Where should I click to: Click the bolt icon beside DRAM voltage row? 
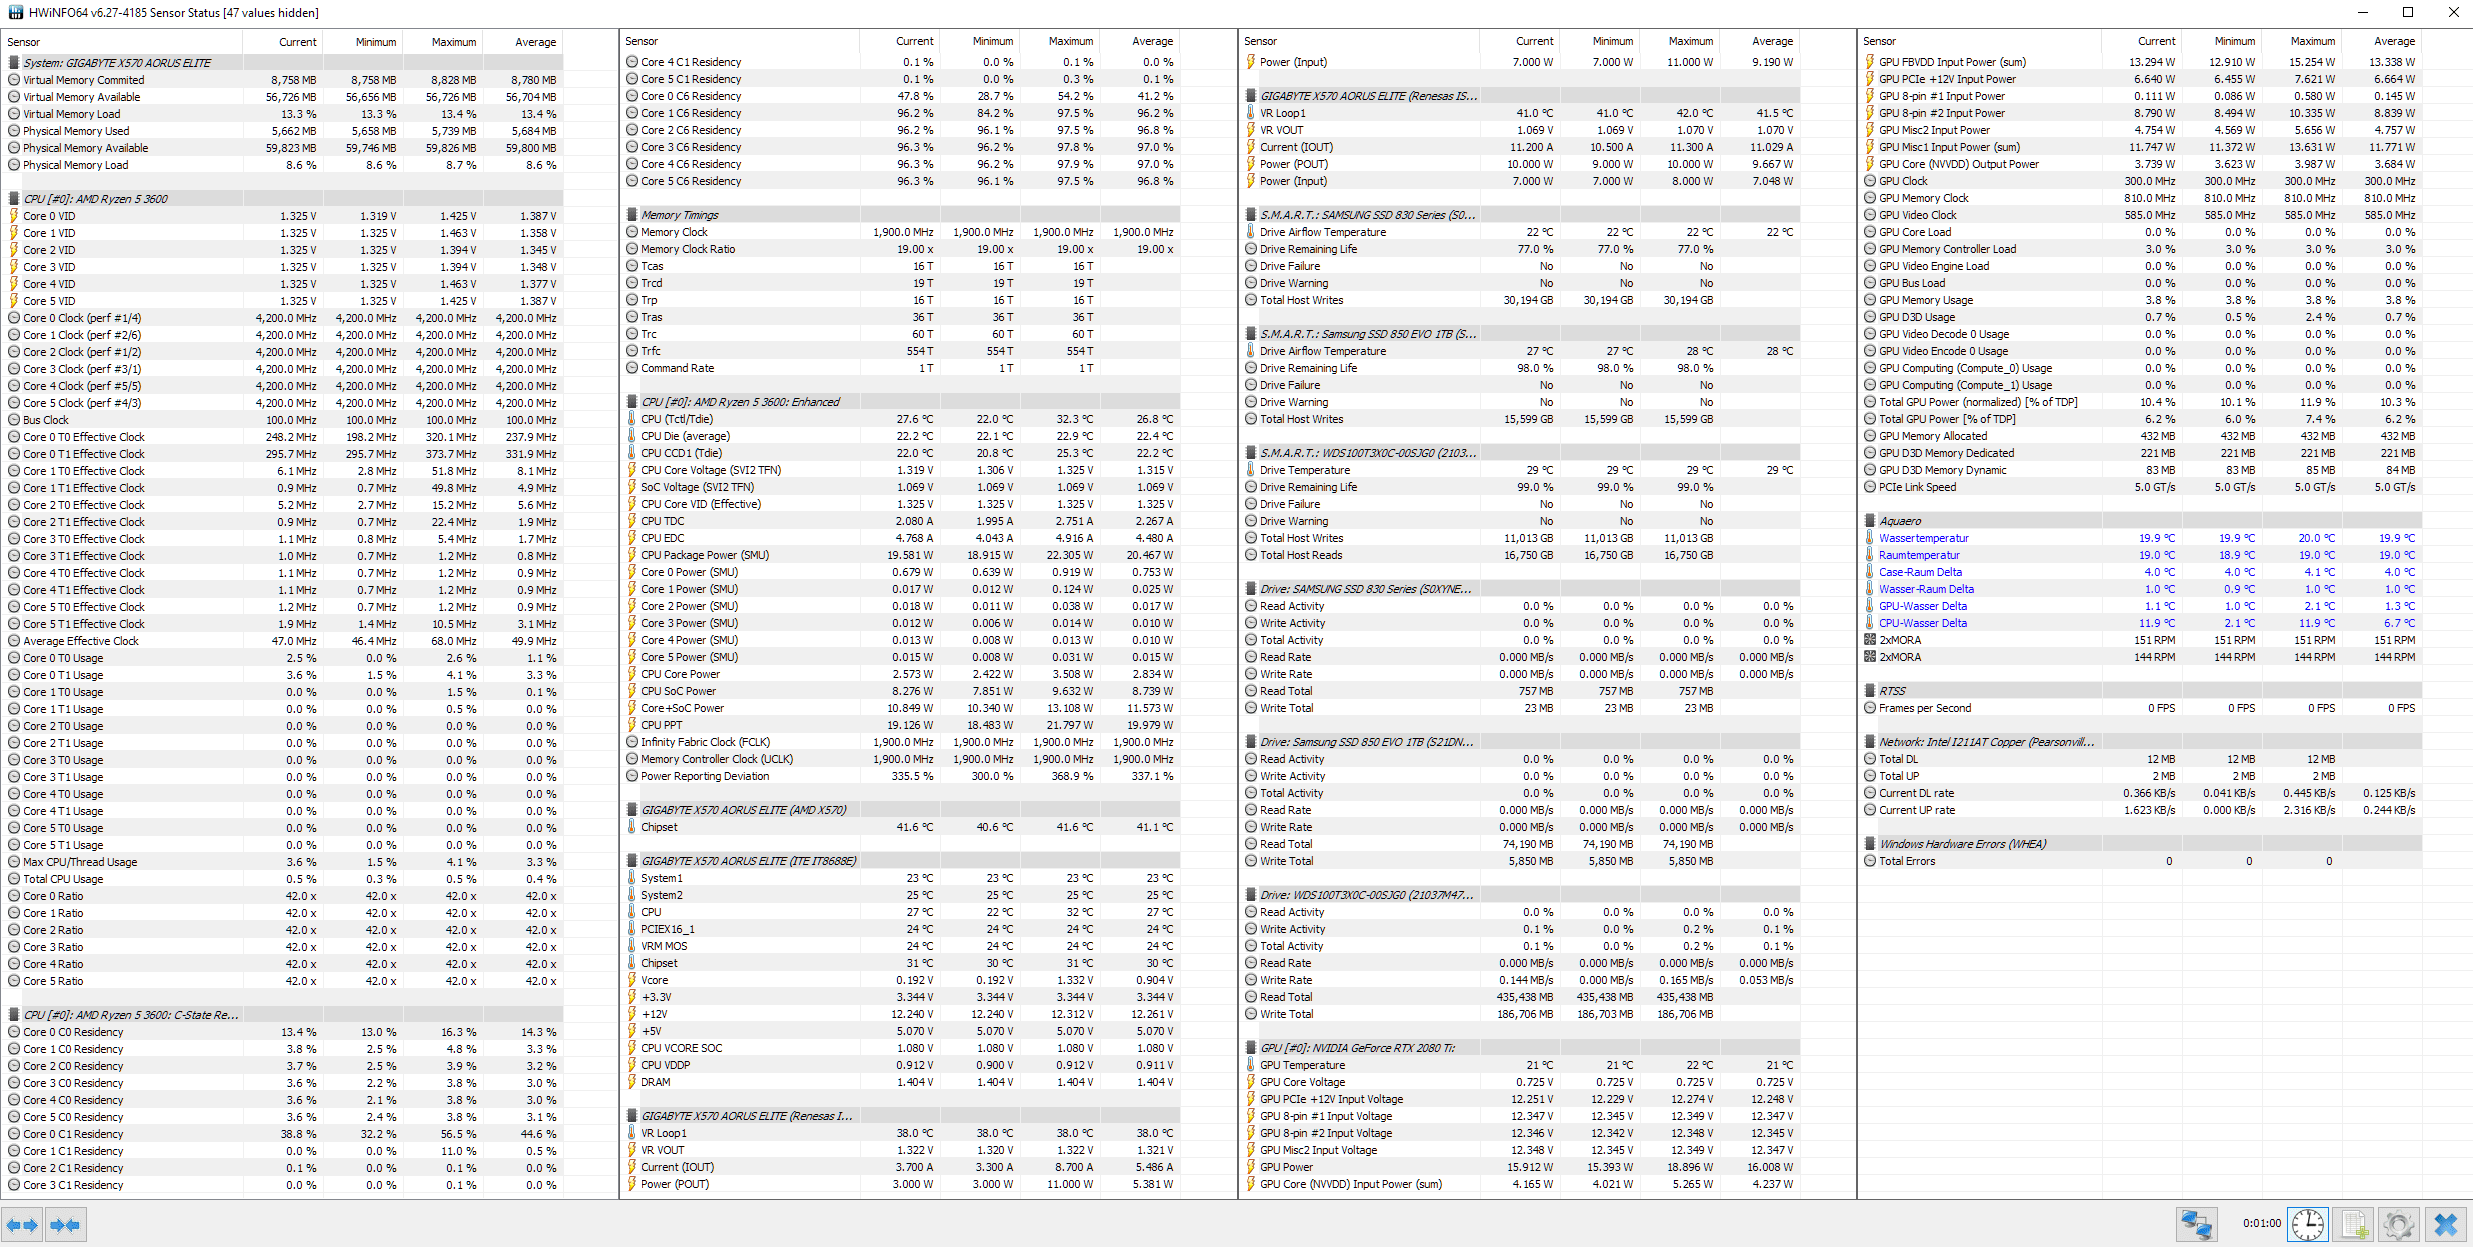(x=632, y=1082)
